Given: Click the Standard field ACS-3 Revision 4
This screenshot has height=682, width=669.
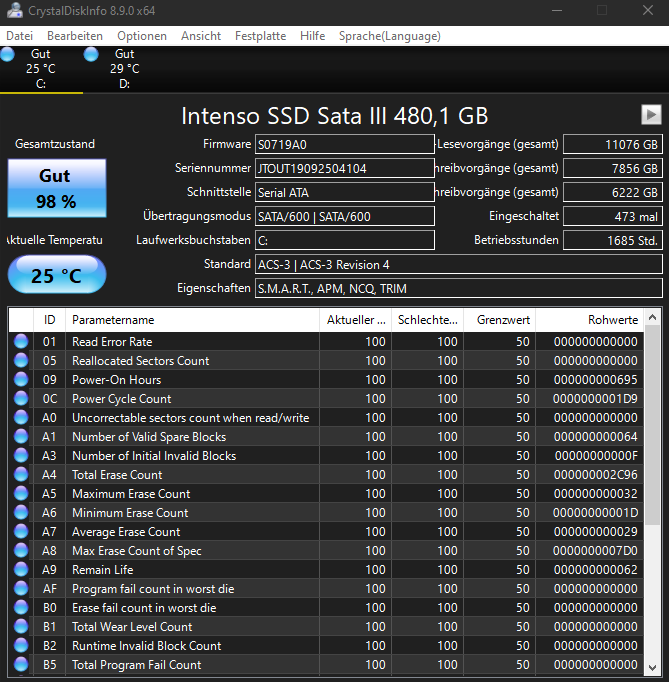Looking at the screenshot, I should tap(458, 264).
